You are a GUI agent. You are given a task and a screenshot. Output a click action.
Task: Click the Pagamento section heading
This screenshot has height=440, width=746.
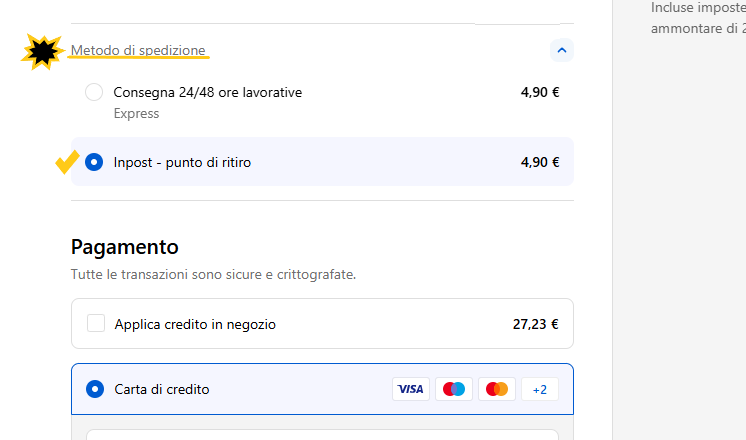point(124,246)
